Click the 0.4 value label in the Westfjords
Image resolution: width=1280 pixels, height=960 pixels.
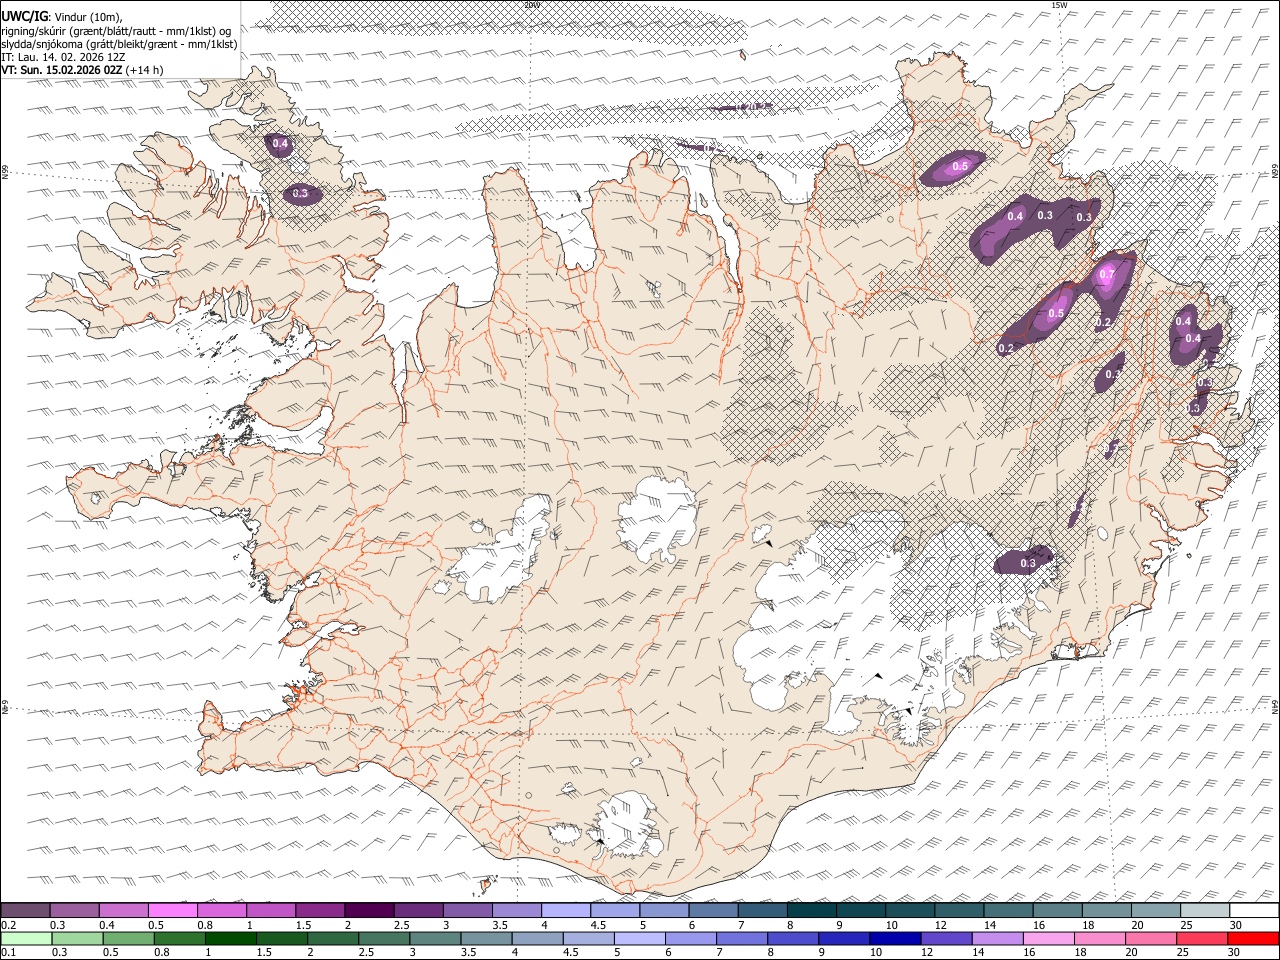pos(280,144)
